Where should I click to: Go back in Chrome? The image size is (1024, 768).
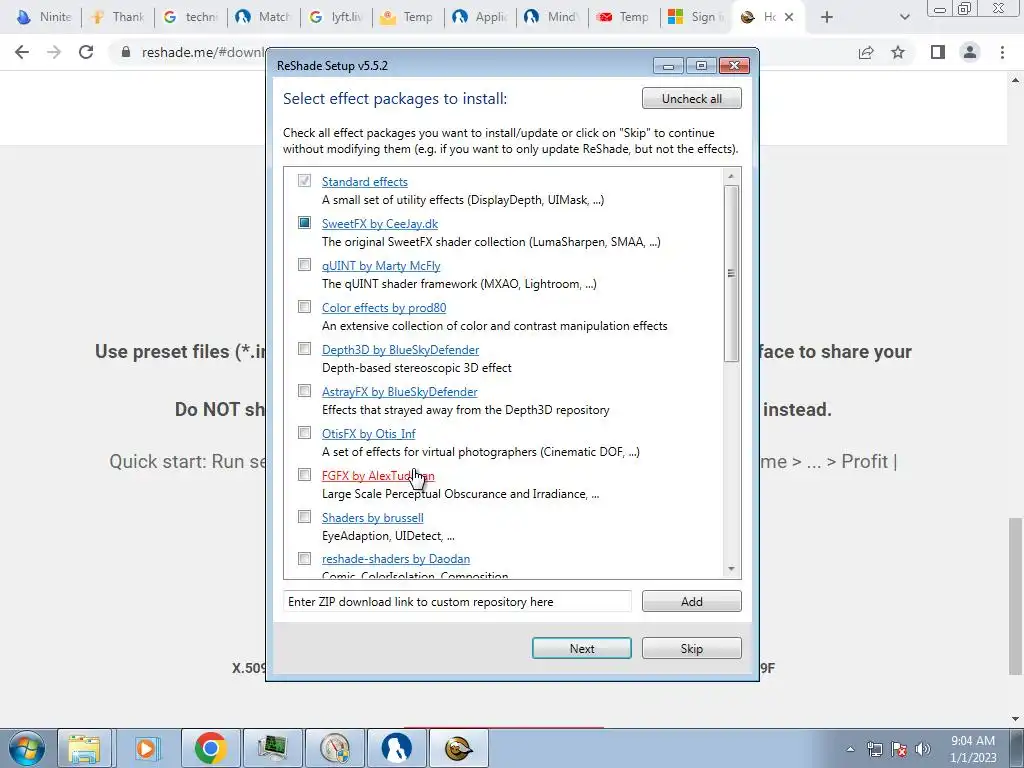[22, 52]
